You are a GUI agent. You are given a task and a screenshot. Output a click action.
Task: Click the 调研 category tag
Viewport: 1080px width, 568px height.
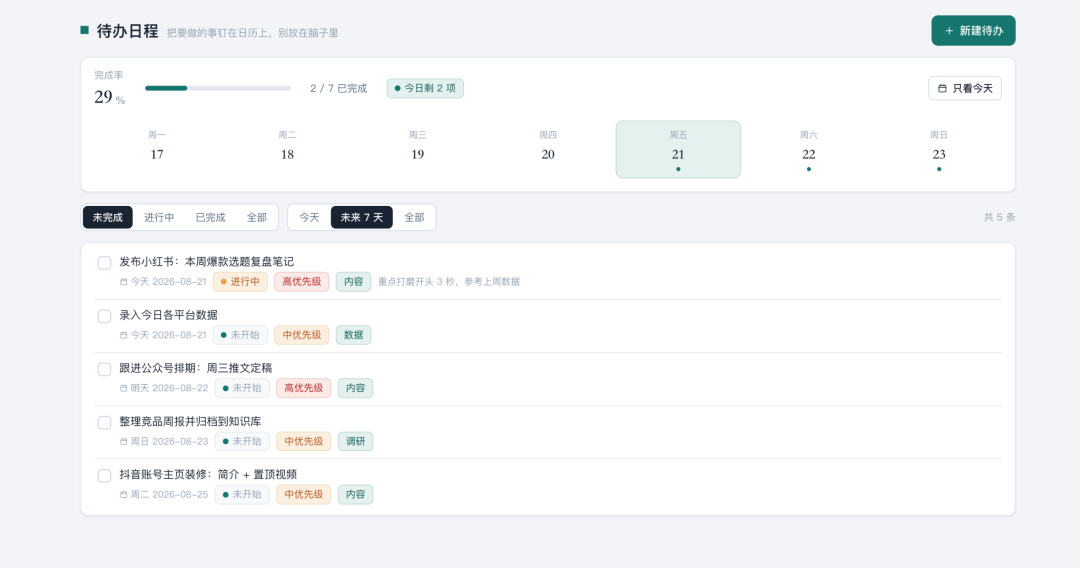pos(355,441)
